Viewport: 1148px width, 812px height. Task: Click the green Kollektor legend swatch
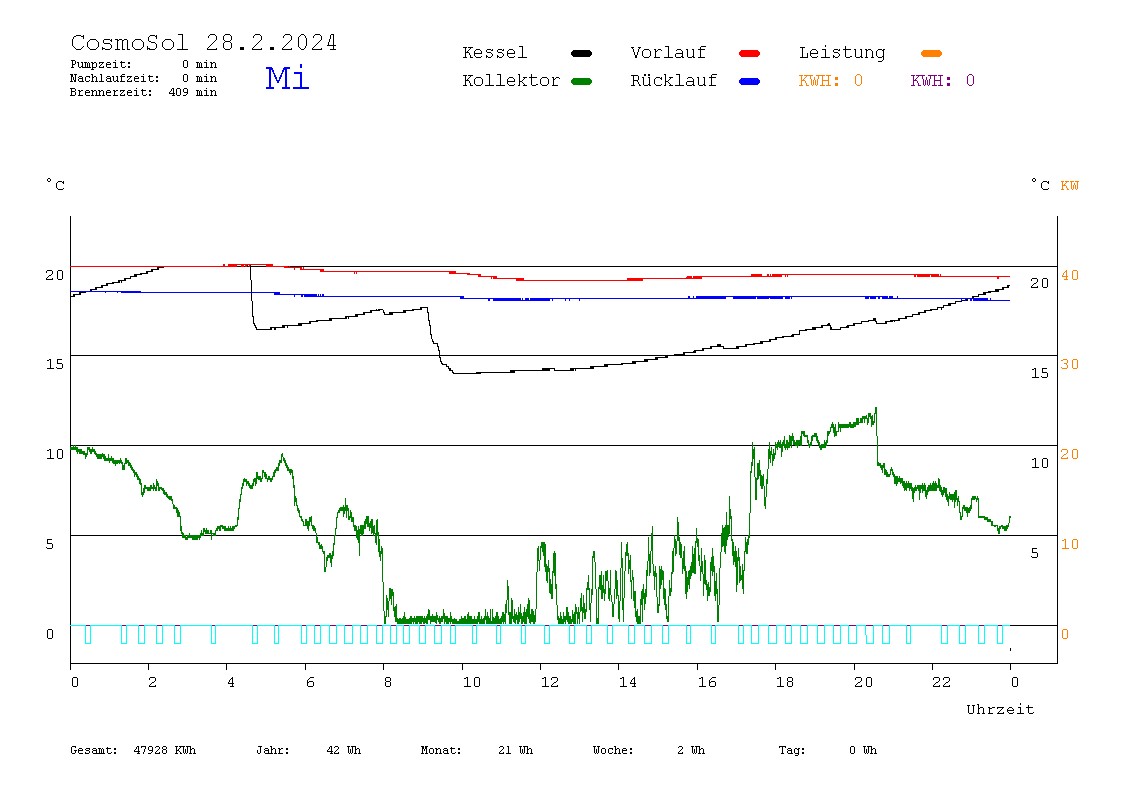pyautogui.click(x=581, y=81)
